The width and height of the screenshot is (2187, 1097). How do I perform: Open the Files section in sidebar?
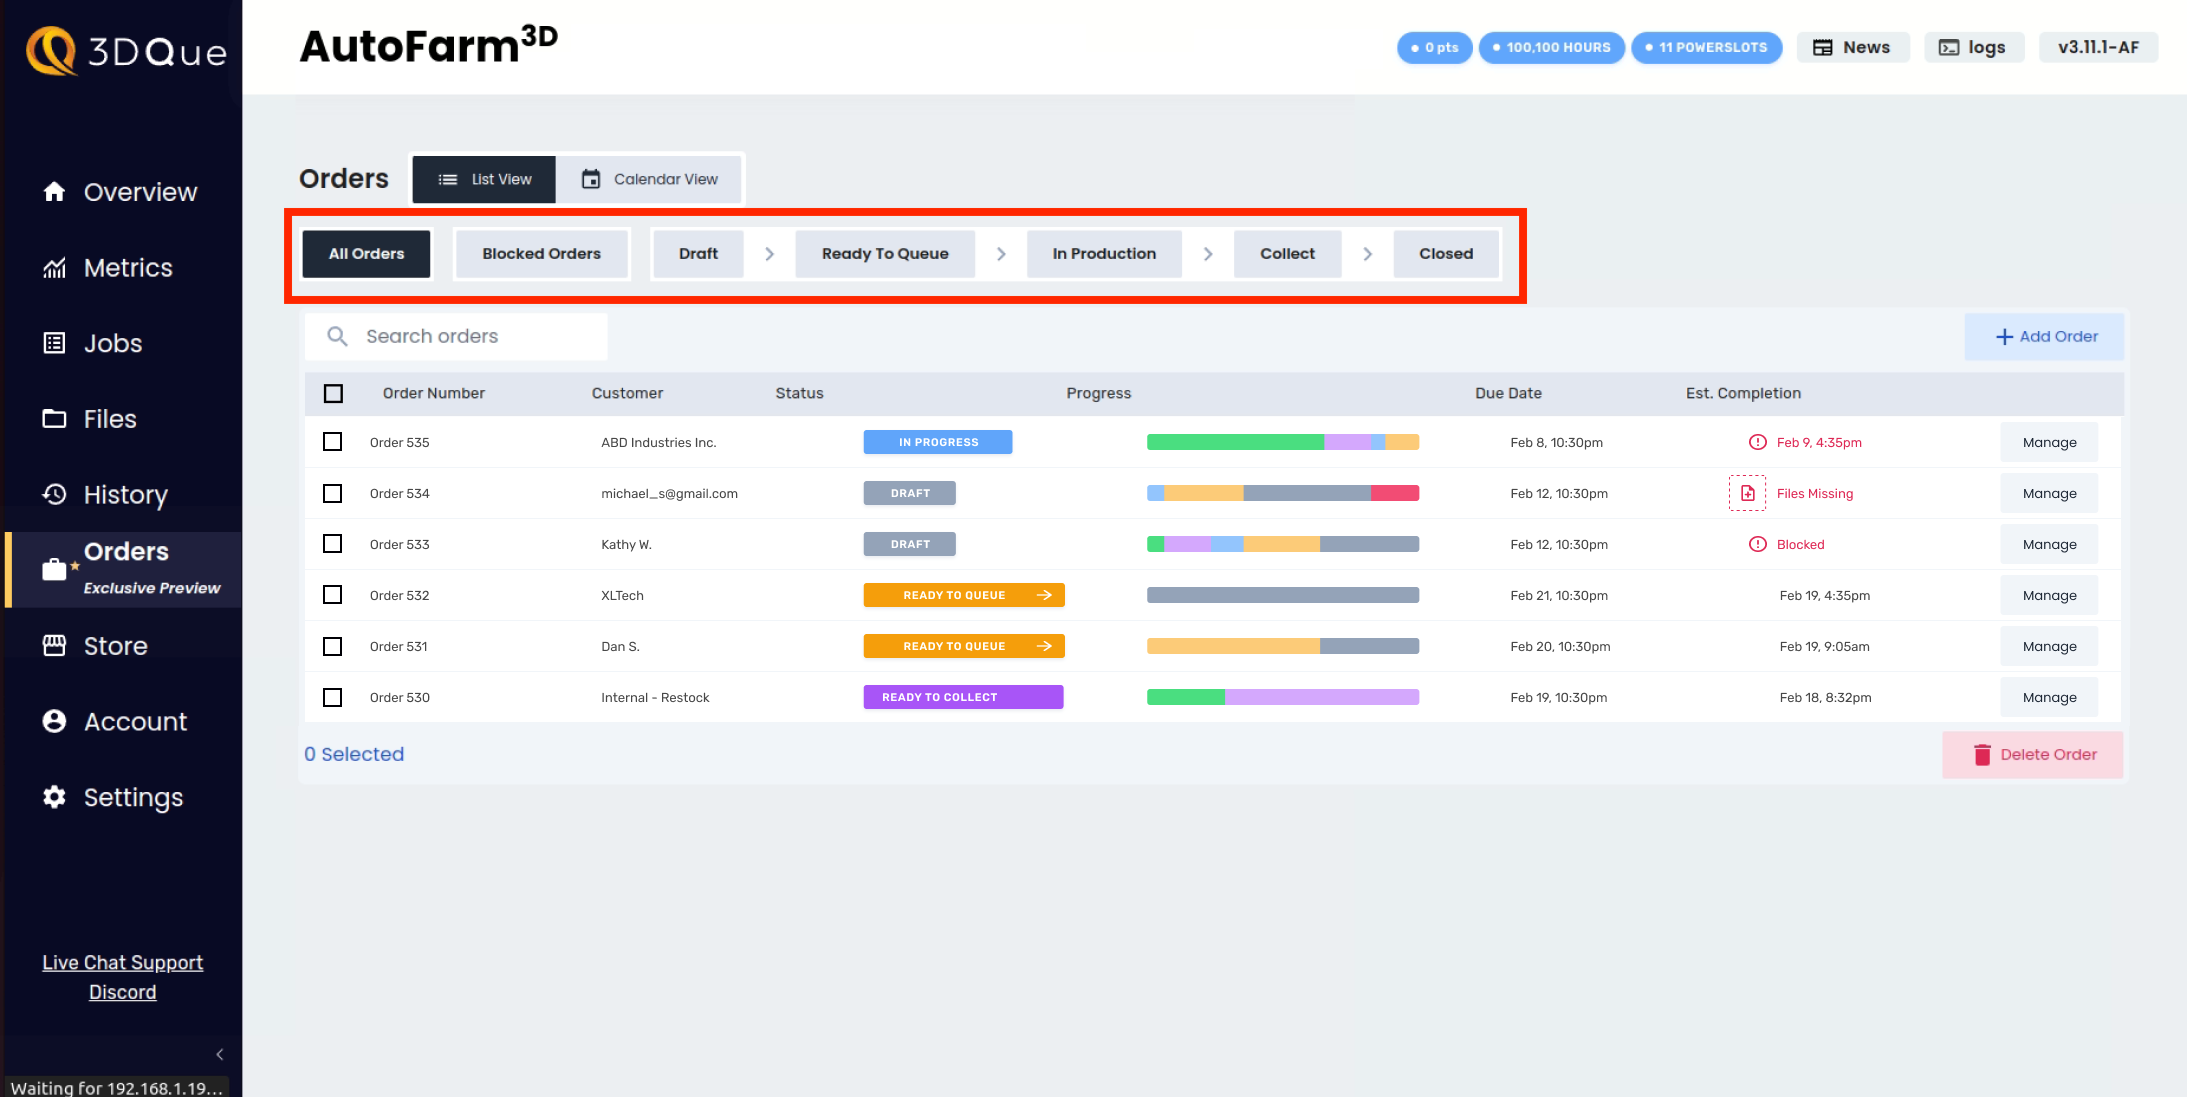point(110,419)
